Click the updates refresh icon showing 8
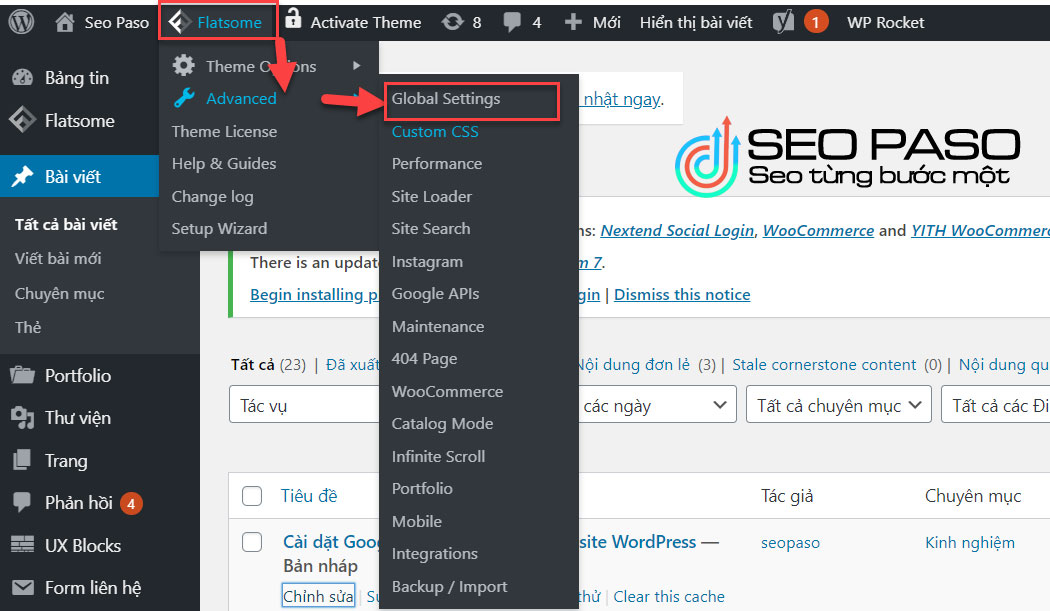Screen dimensions: 1050x611 (453, 22)
